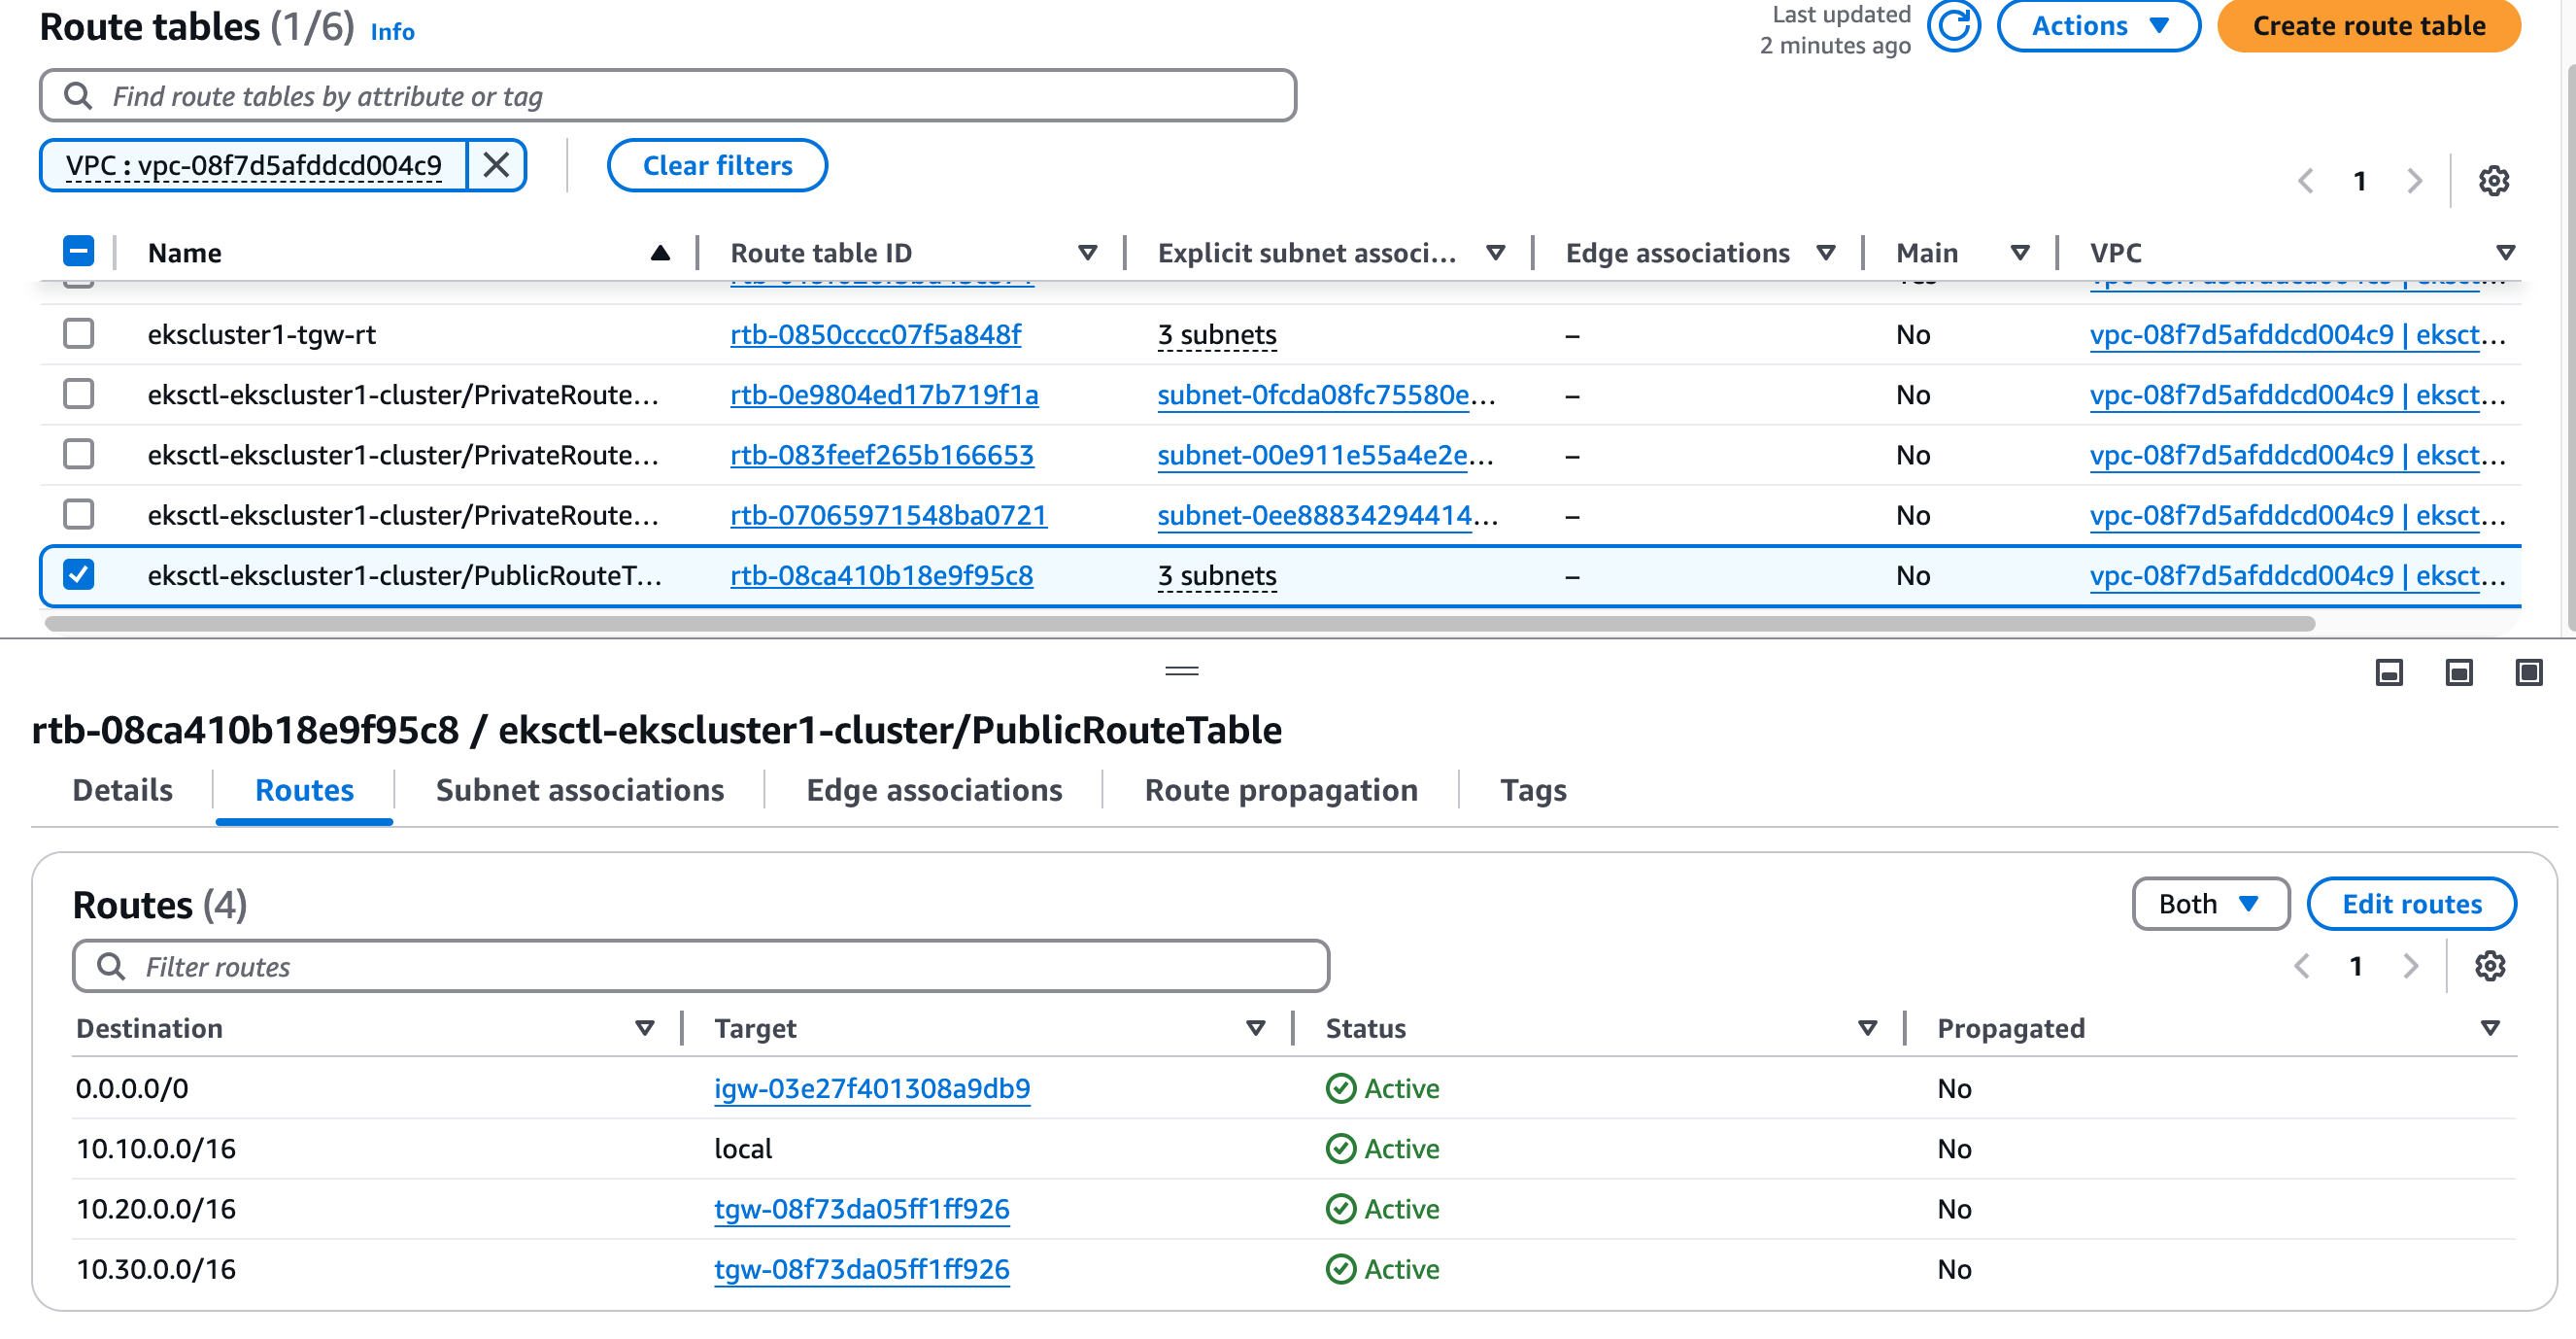Go to next page of route tables
Image resolution: width=2576 pixels, height=1339 pixels.
coord(2414,181)
